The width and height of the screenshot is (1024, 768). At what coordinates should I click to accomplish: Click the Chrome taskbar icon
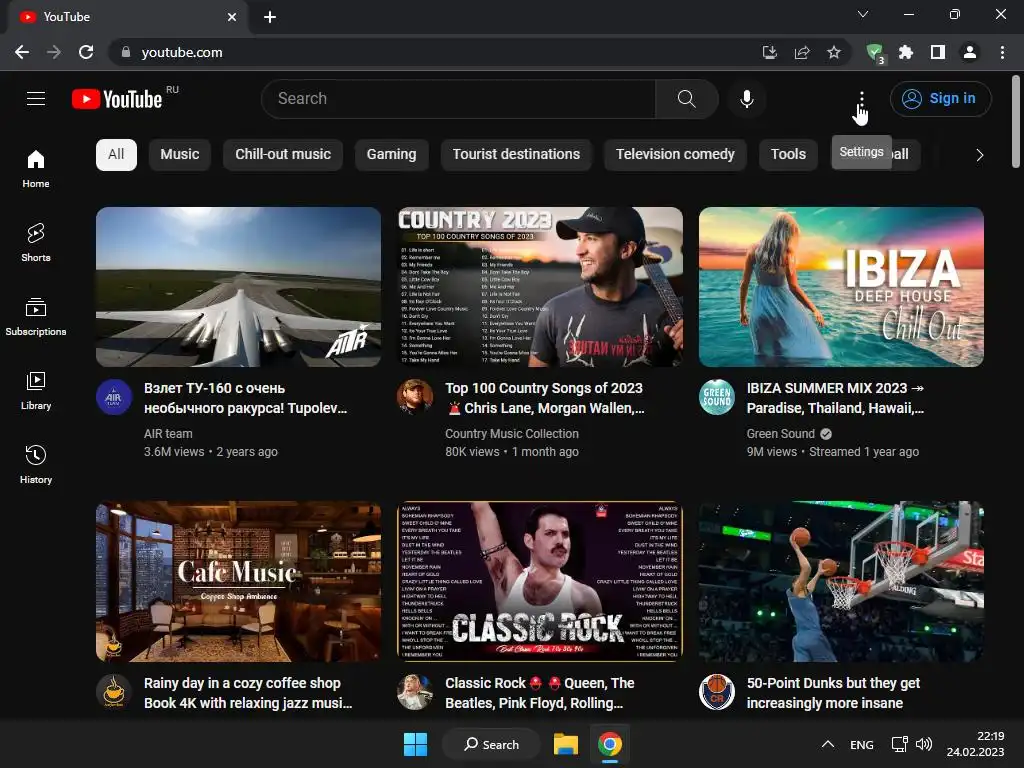click(x=610, y=744)
